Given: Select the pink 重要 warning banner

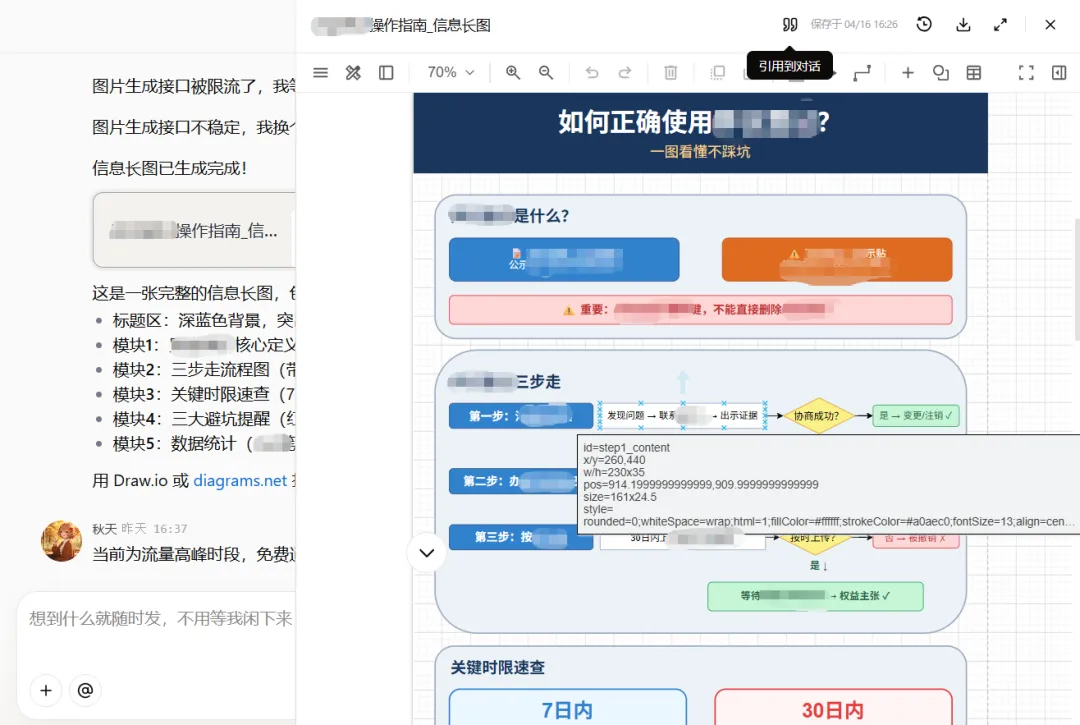Looking at the screenshot, I should point(700,310).
